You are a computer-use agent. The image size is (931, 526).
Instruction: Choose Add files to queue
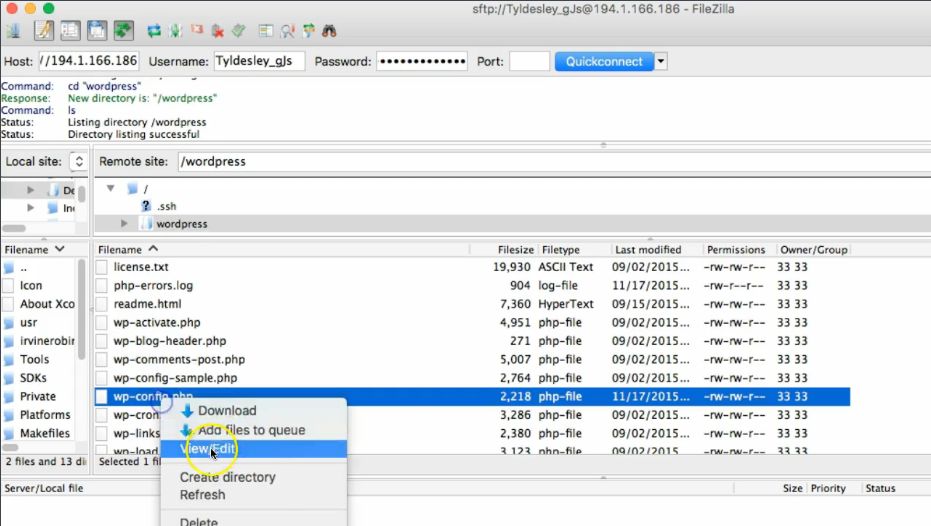(252, 430)
